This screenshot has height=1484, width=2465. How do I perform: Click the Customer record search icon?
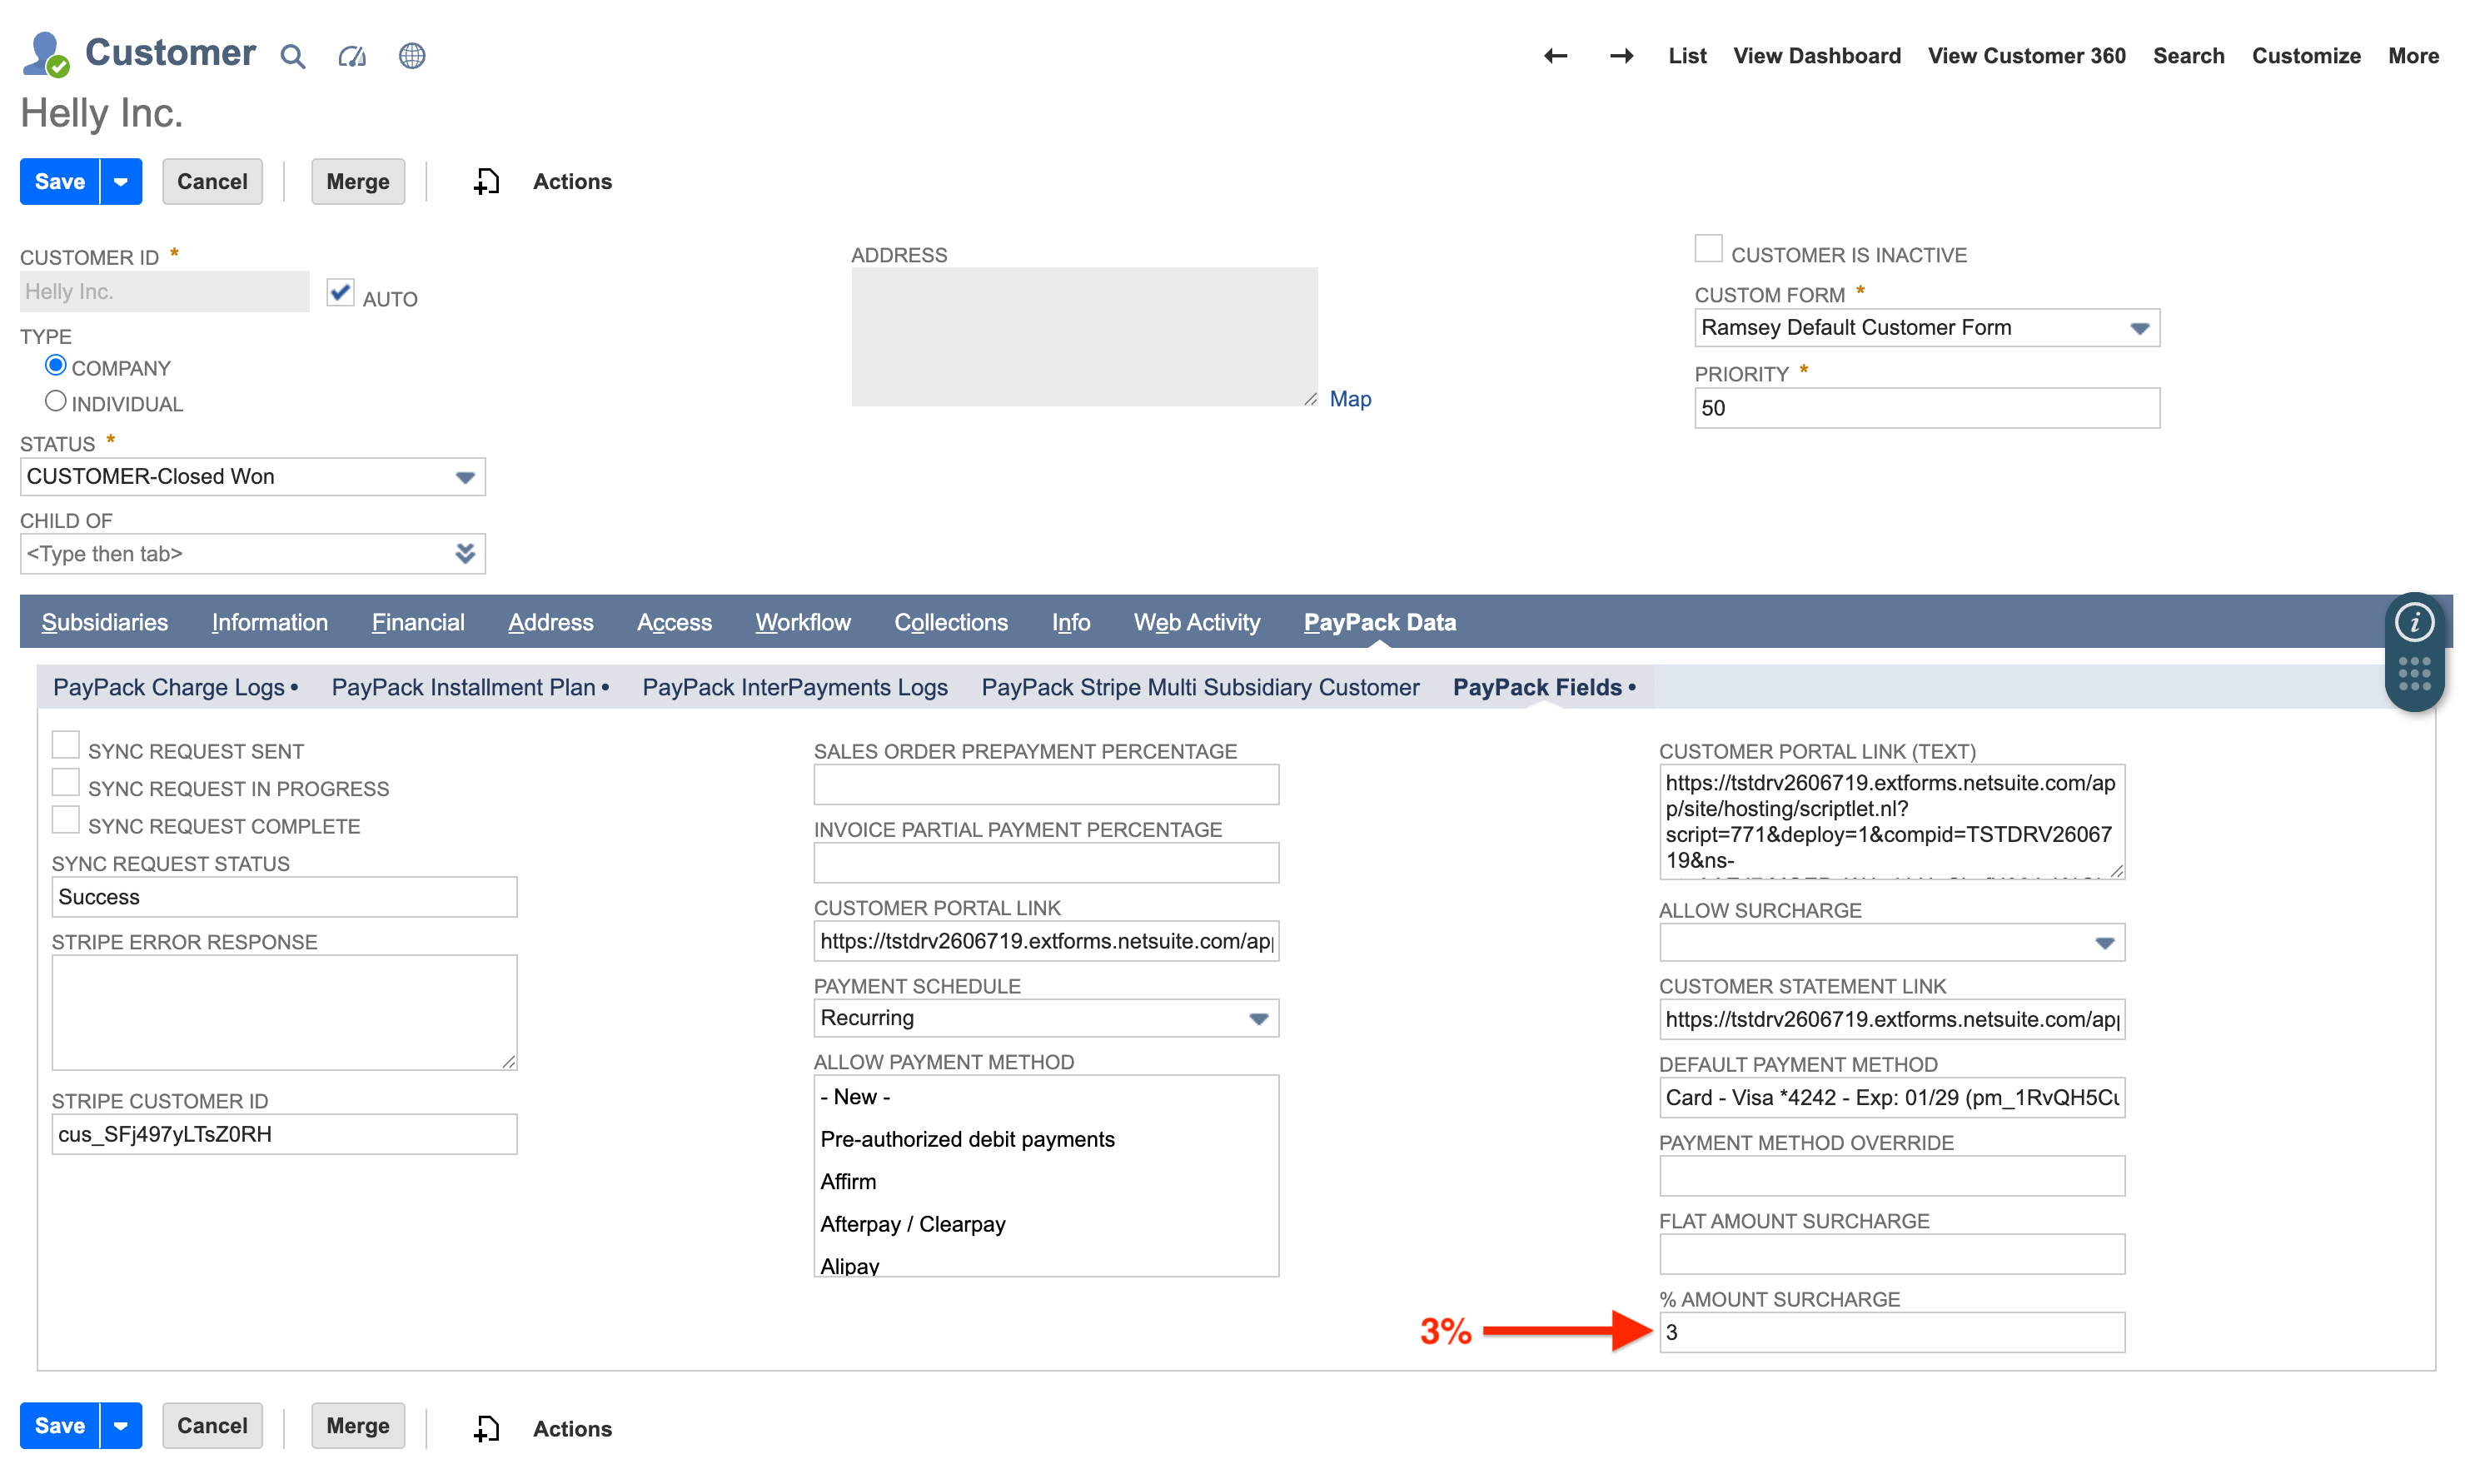(291, 56)
